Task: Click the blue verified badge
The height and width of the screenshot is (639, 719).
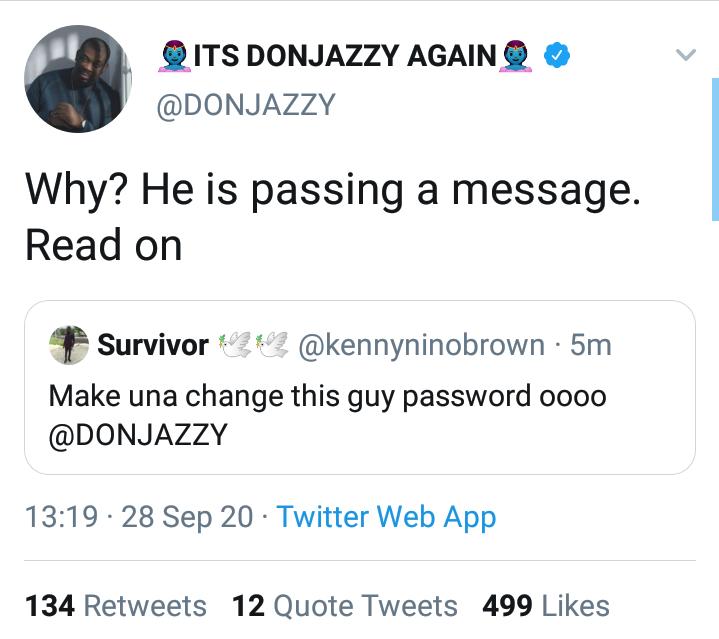Action: point(556,57)
